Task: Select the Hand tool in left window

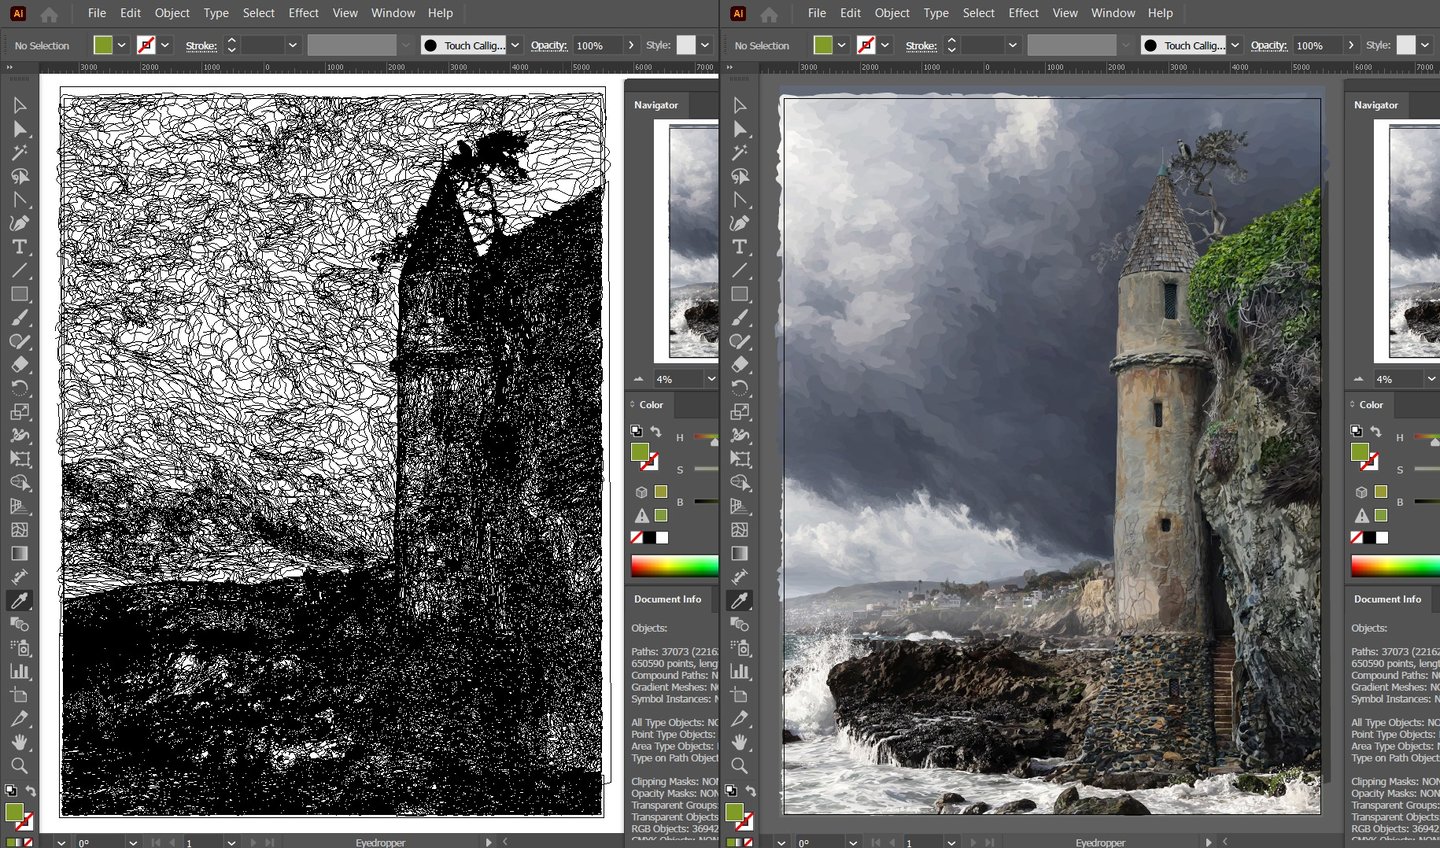Action: pos(19,742)
